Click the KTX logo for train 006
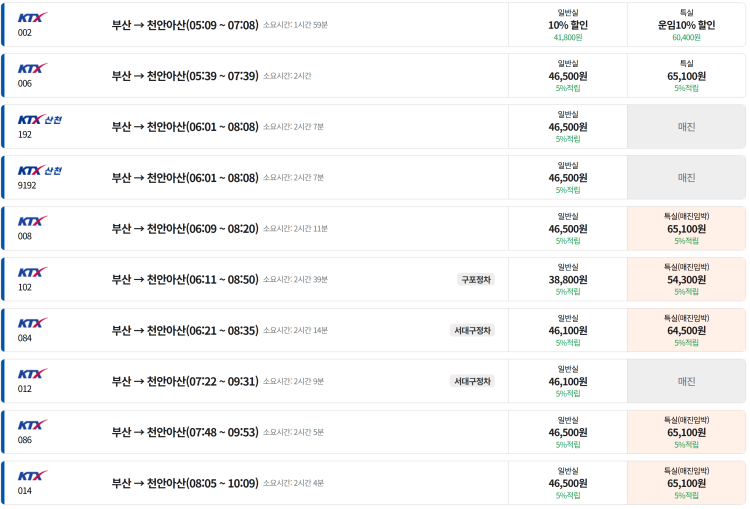This screenshot has height=509, width=750. coord(32,68)
